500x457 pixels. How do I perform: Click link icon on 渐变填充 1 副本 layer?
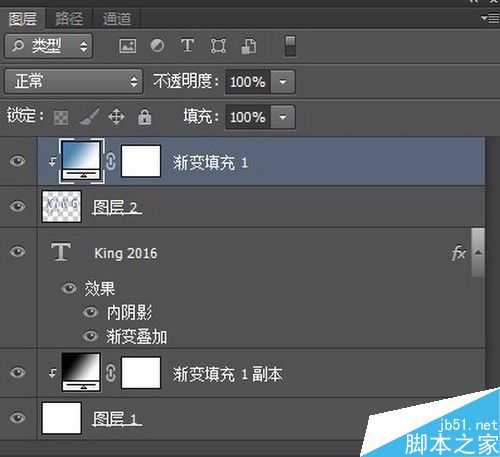coord(111,373)
